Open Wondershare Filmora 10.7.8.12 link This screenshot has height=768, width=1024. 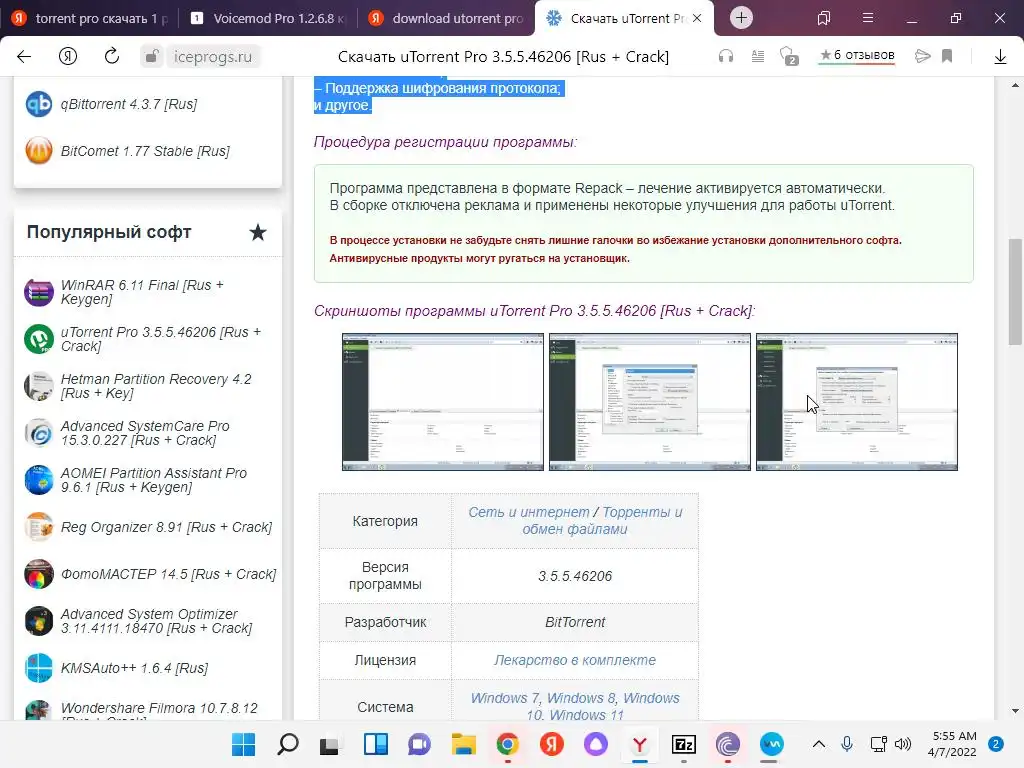(159, 711)
